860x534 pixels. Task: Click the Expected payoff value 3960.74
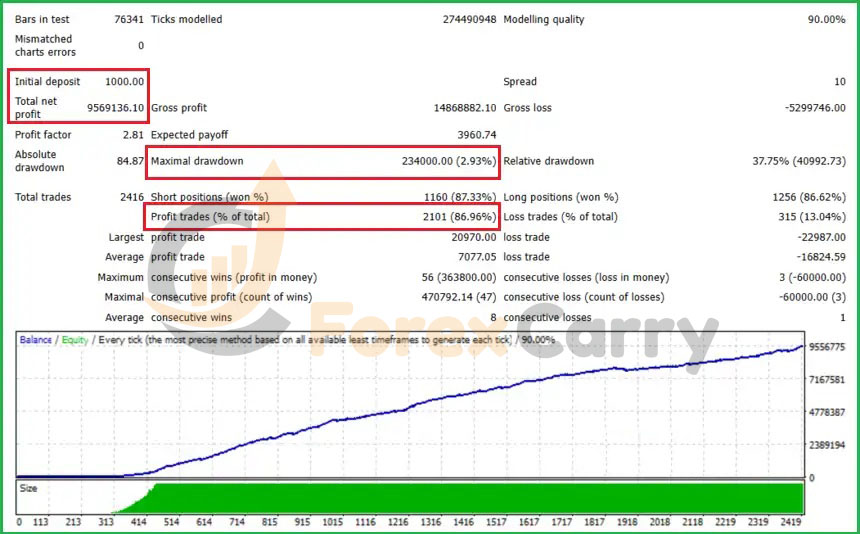click(x=476, y=135)
